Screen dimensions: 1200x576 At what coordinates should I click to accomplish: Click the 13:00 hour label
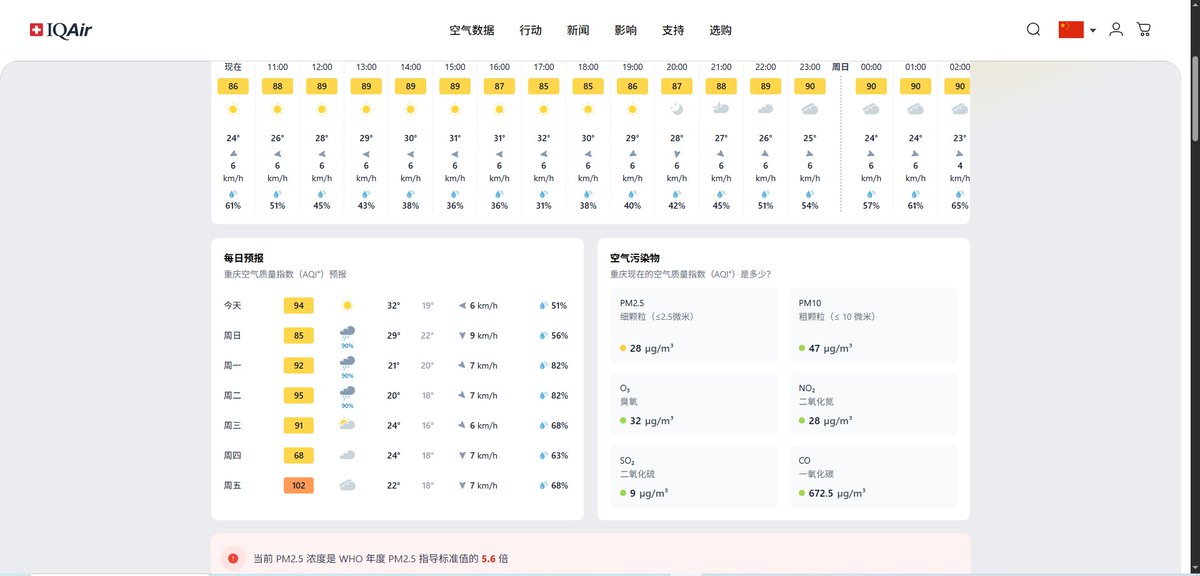[366, 67]
